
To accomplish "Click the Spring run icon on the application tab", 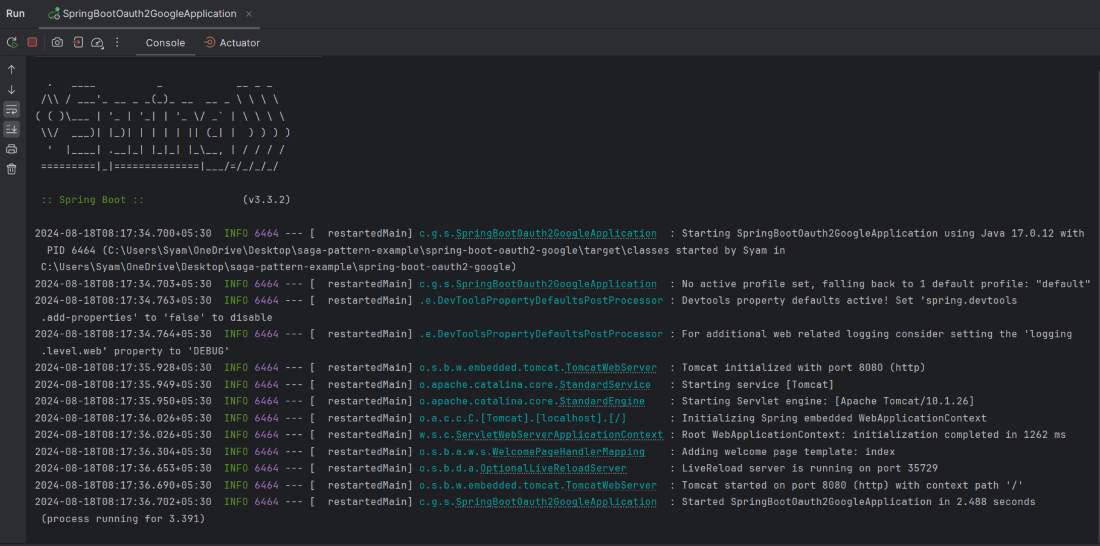I will pos(54,13).
